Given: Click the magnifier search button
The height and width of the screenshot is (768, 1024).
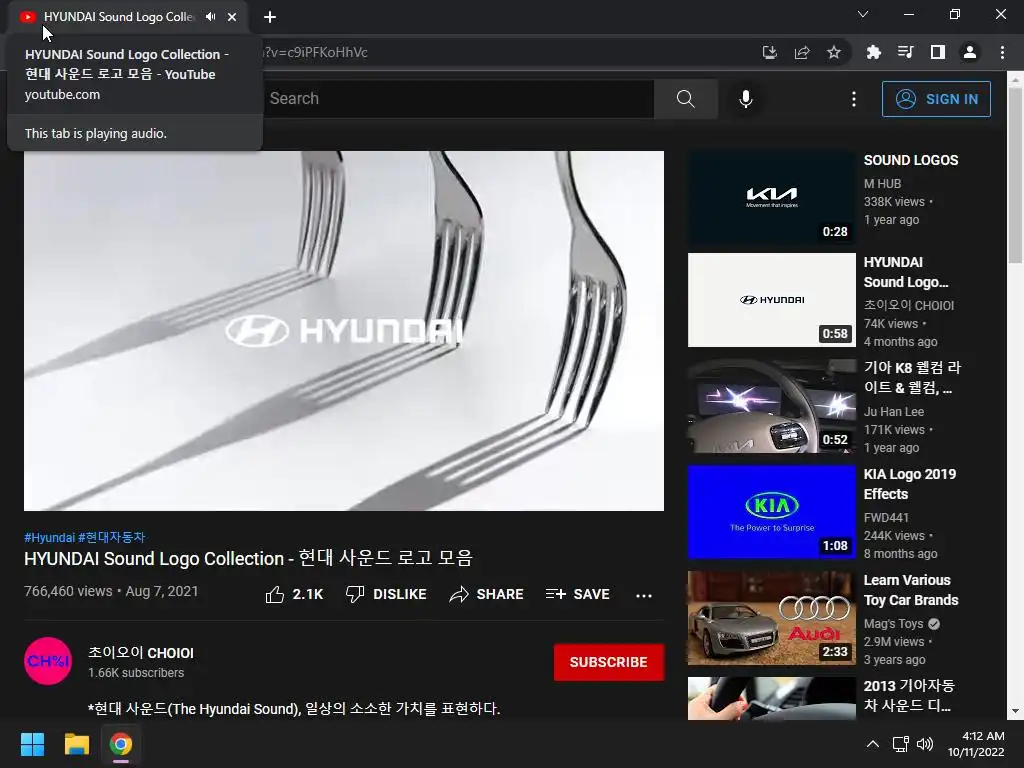Looking at the screenshot, I should pyautogui.click(x=686, y=99).
